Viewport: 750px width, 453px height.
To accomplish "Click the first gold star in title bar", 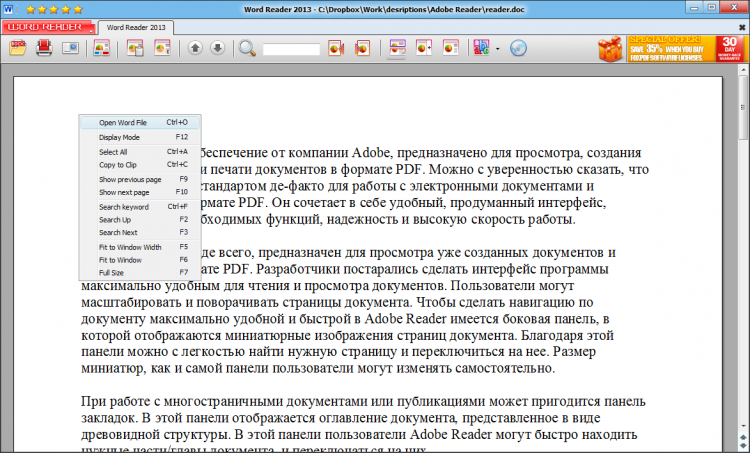I will [x=31, y=9].
